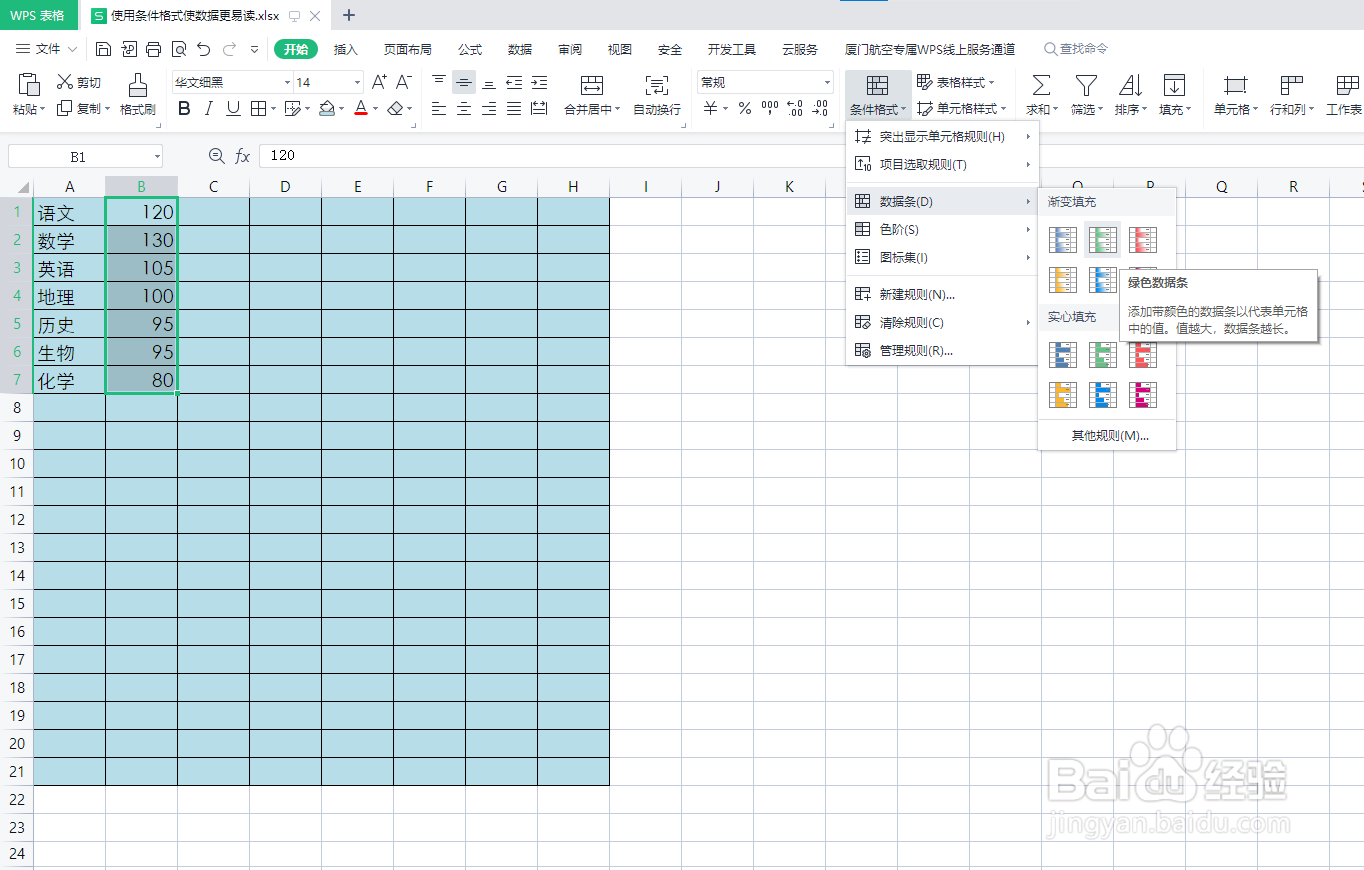Click the Cells (单元格) icon
The width and height of the screenshot is (1364, 870).
[1236, 85]
